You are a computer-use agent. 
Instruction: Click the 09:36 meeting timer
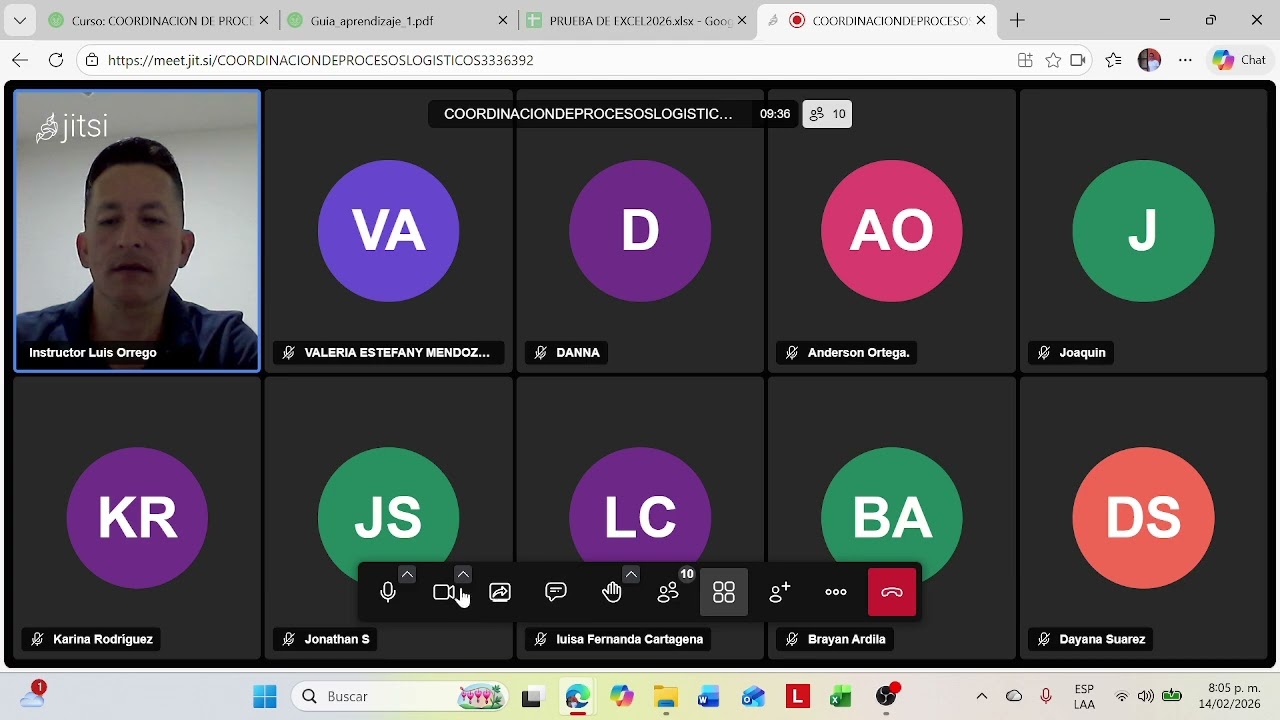tap(775, 114)
